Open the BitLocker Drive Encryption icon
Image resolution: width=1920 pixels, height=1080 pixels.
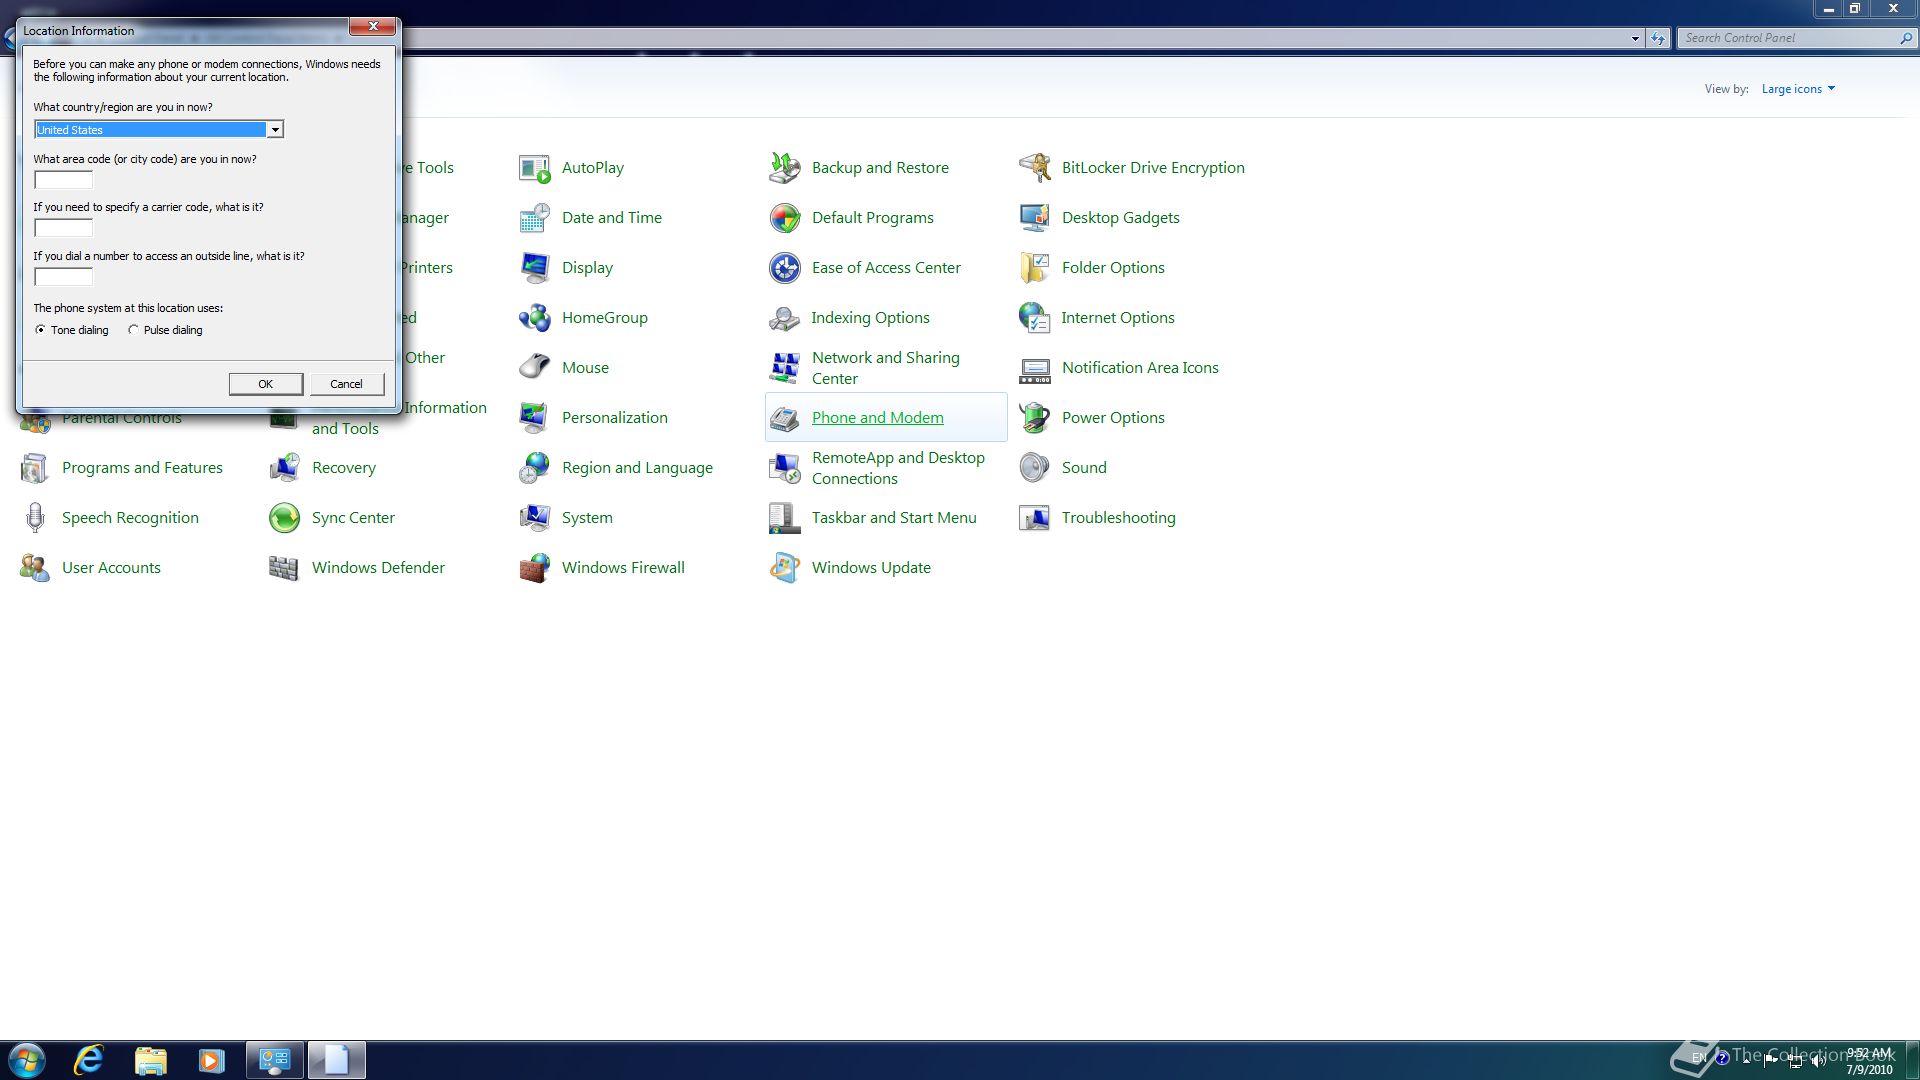1034,168
